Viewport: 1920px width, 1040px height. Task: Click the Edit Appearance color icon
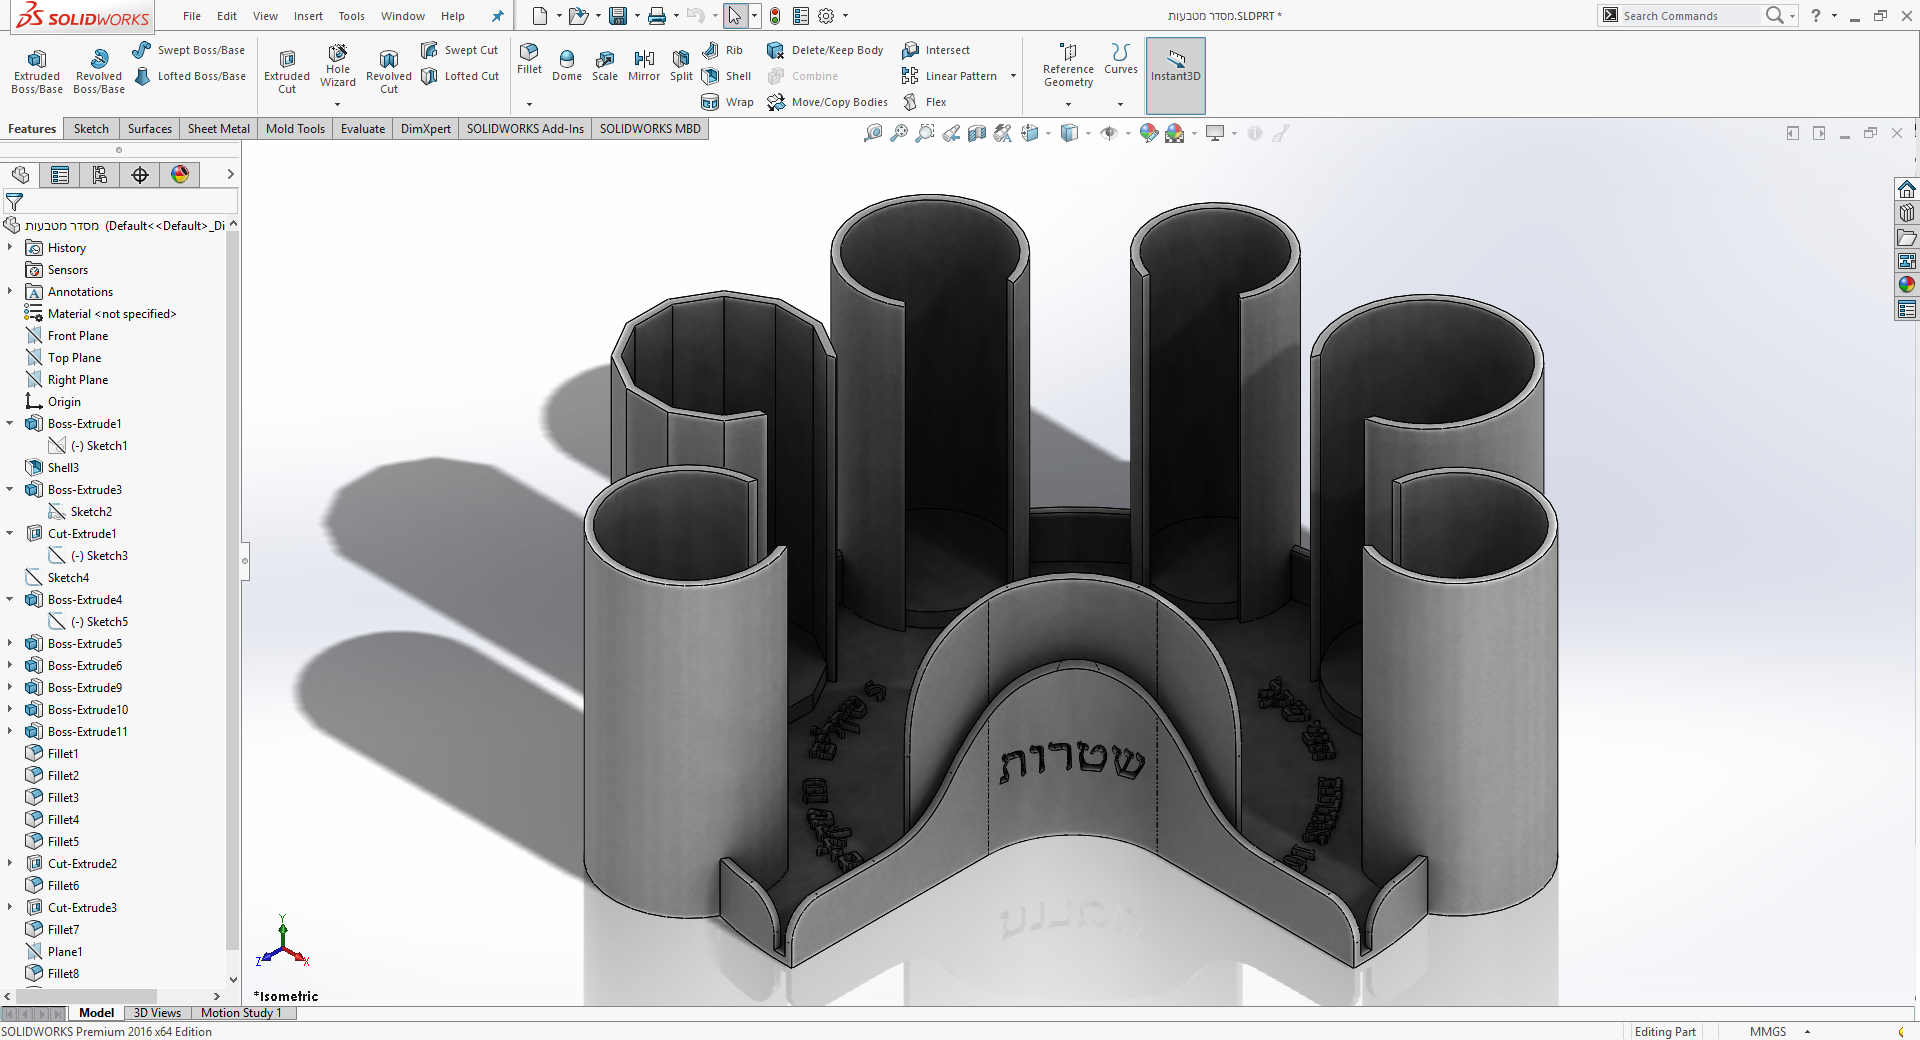pyautogui.click(x=1149, y=133)
